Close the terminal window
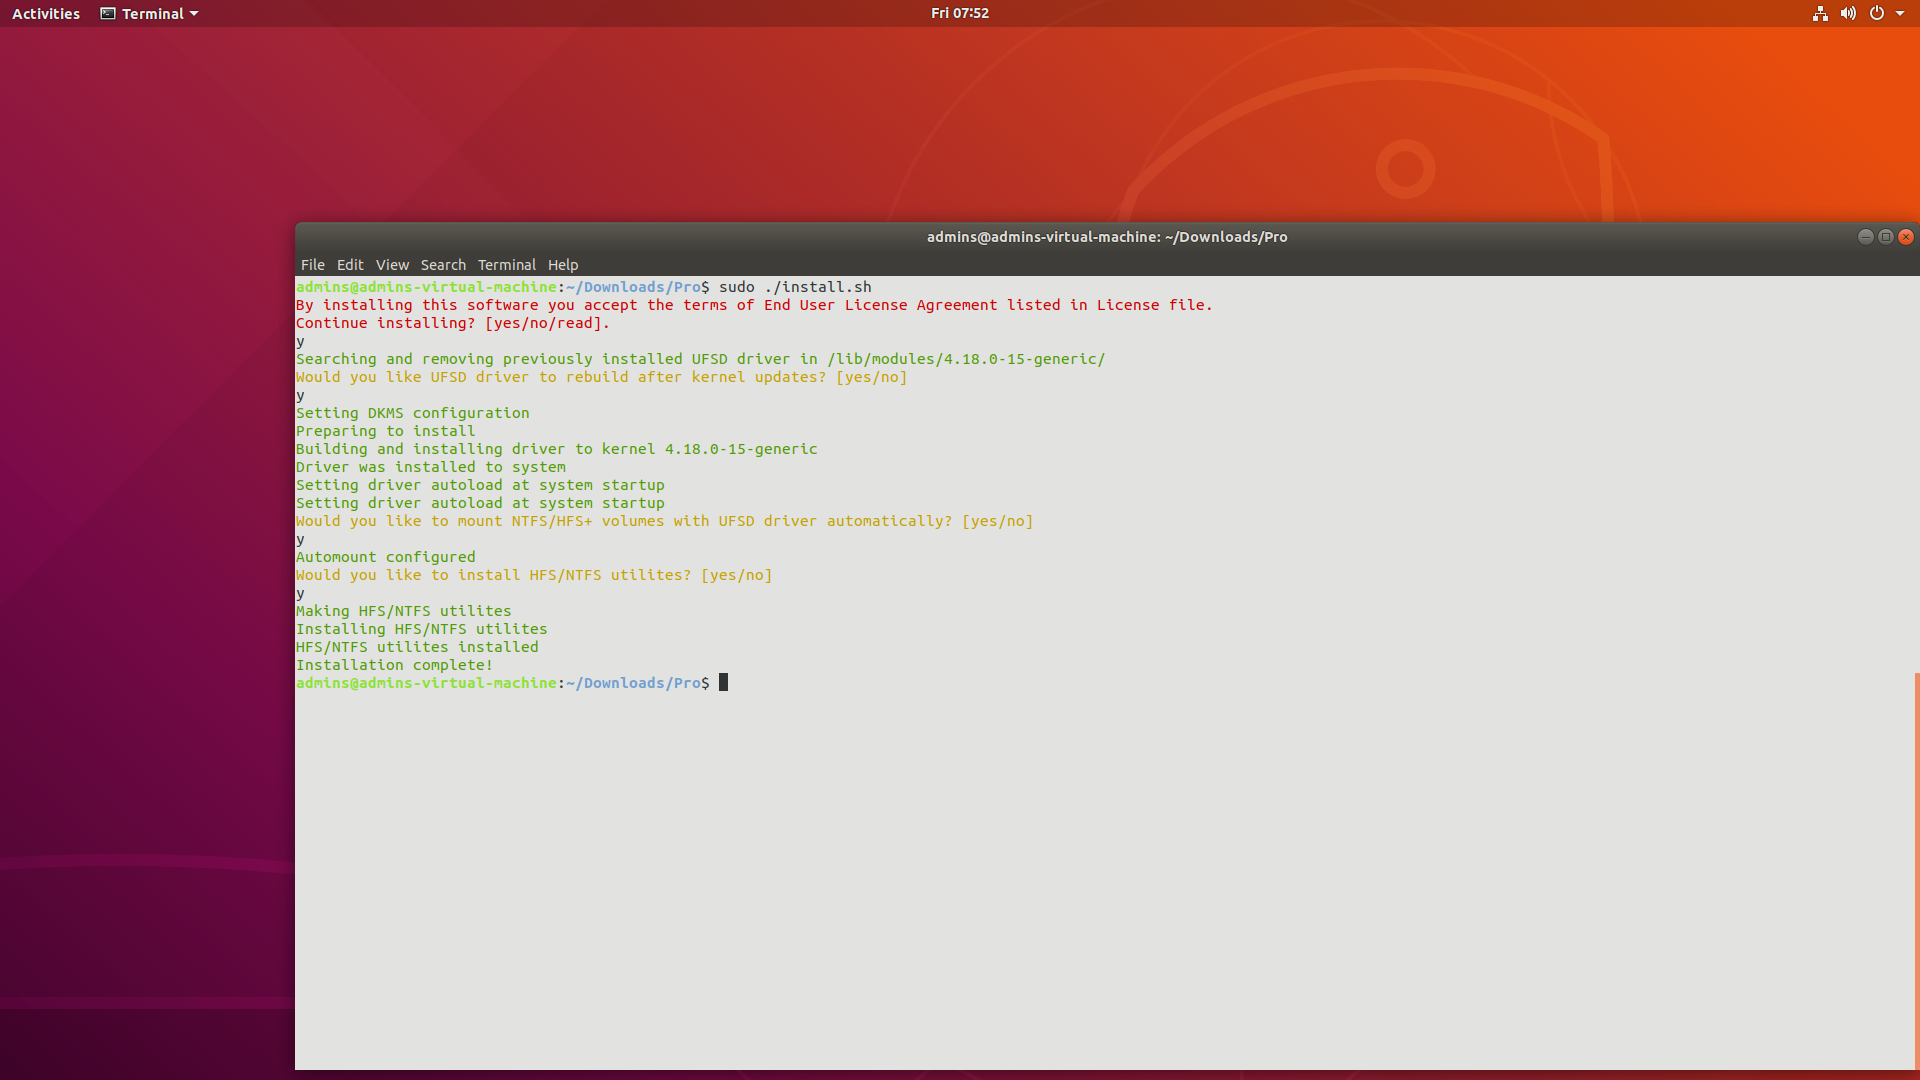Image resolution: width=1920 pixels, height=1080 pixels. point(1906,237)
